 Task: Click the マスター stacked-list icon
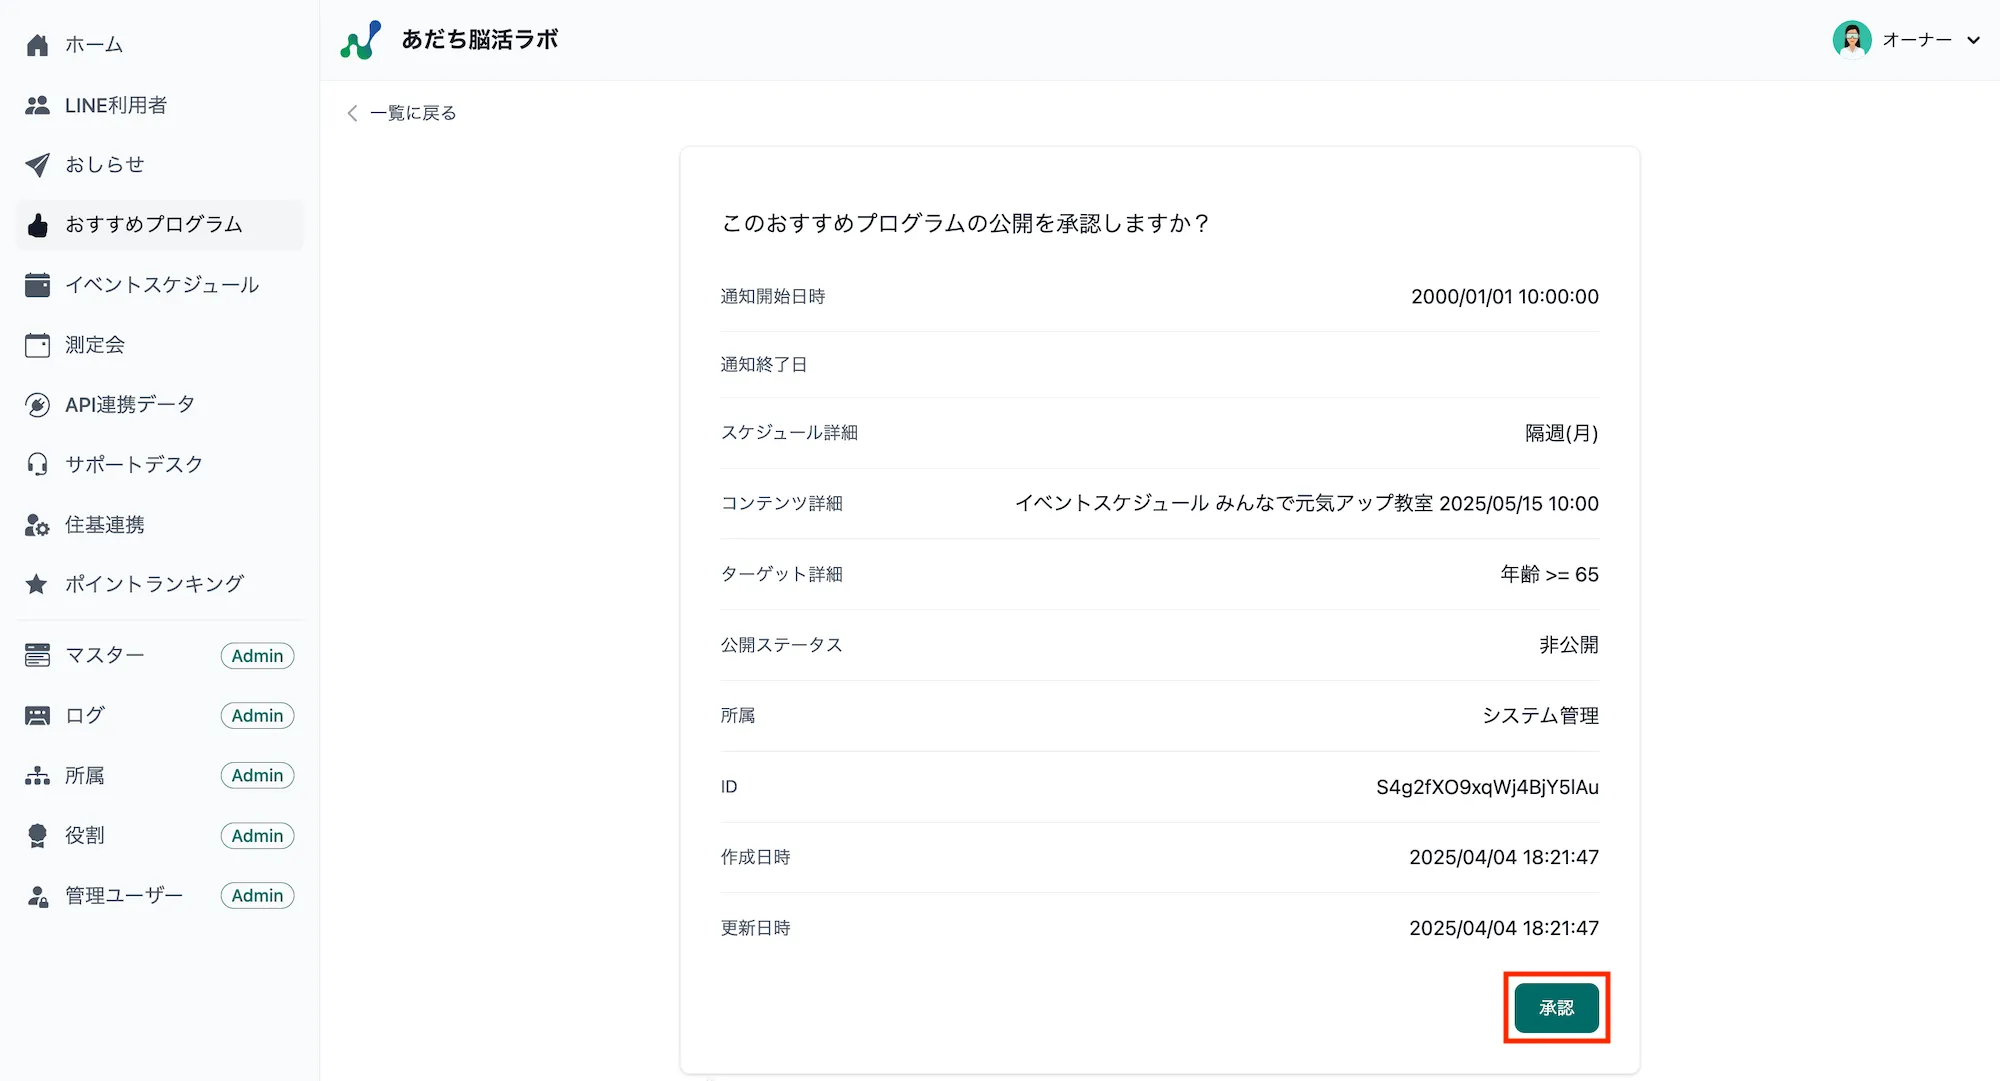click(37, 655)
